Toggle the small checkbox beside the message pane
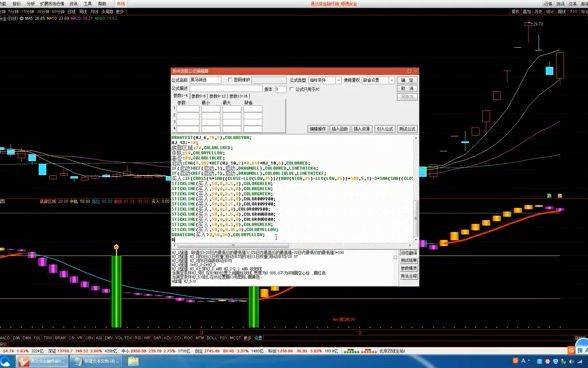 pyautogui.click(x=395, y=257)
